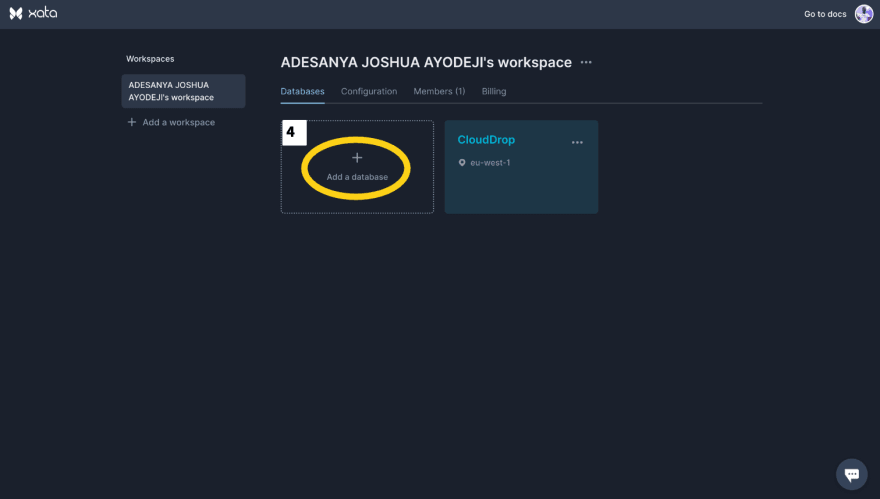Follow the Go to docs link

click(x=825, y=14)
